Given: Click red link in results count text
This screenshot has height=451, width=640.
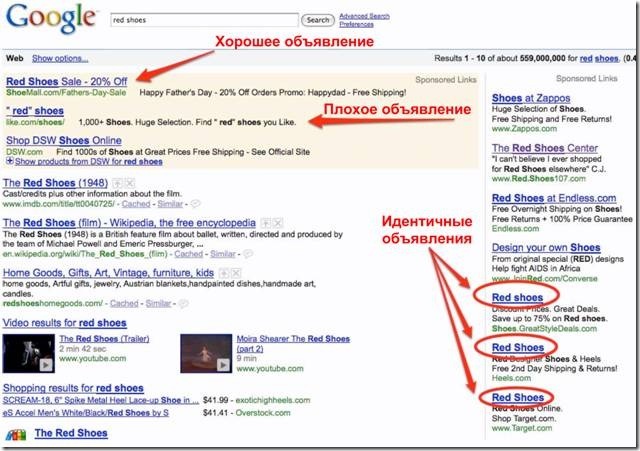Looking at the screenshot, I should coord(586,58).
